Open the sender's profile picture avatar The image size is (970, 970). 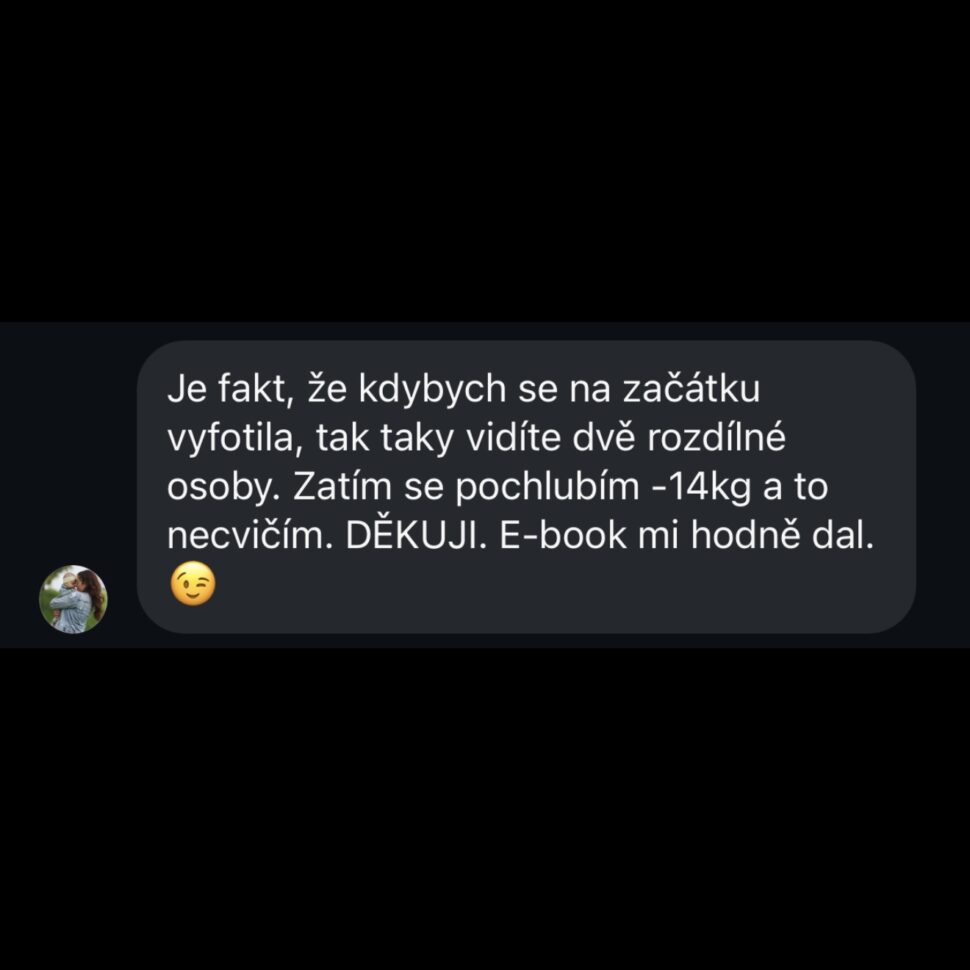coord(73,599)
